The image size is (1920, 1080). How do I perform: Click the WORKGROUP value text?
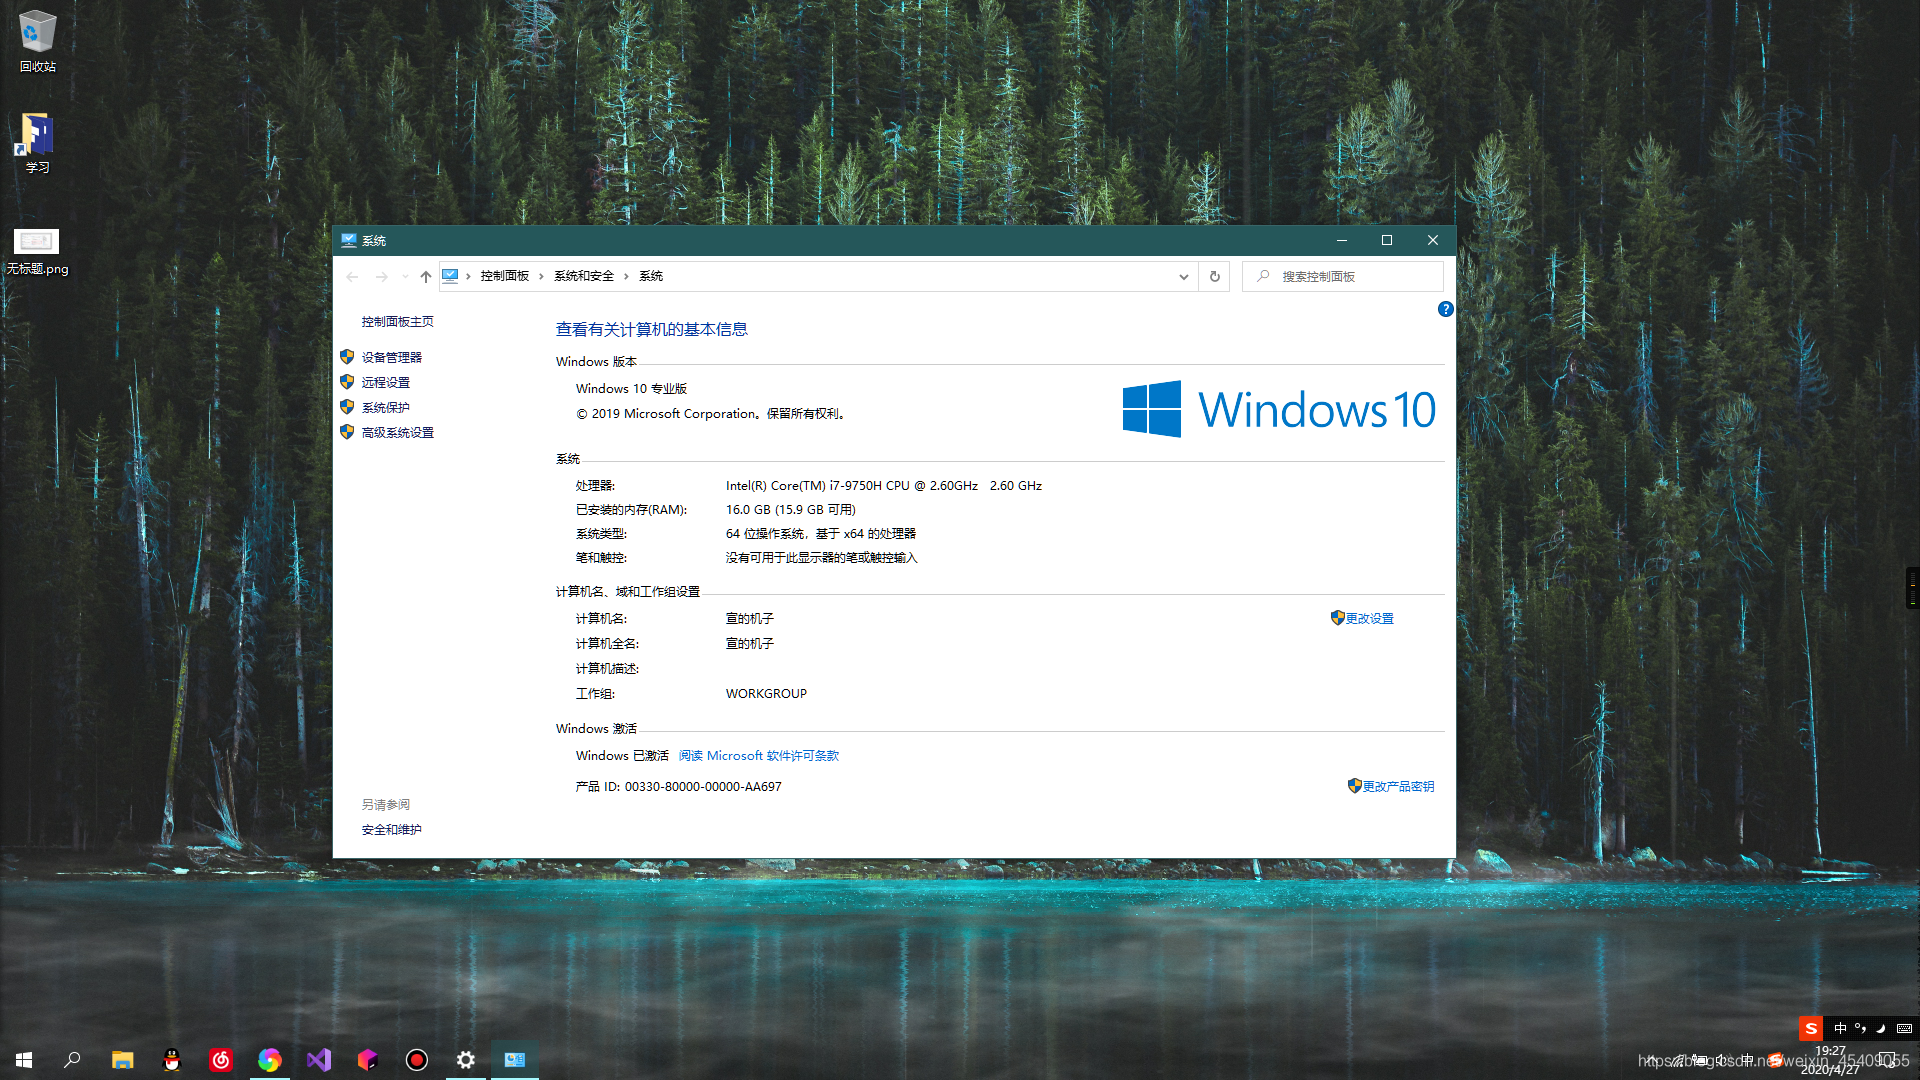tap(766, 693)
